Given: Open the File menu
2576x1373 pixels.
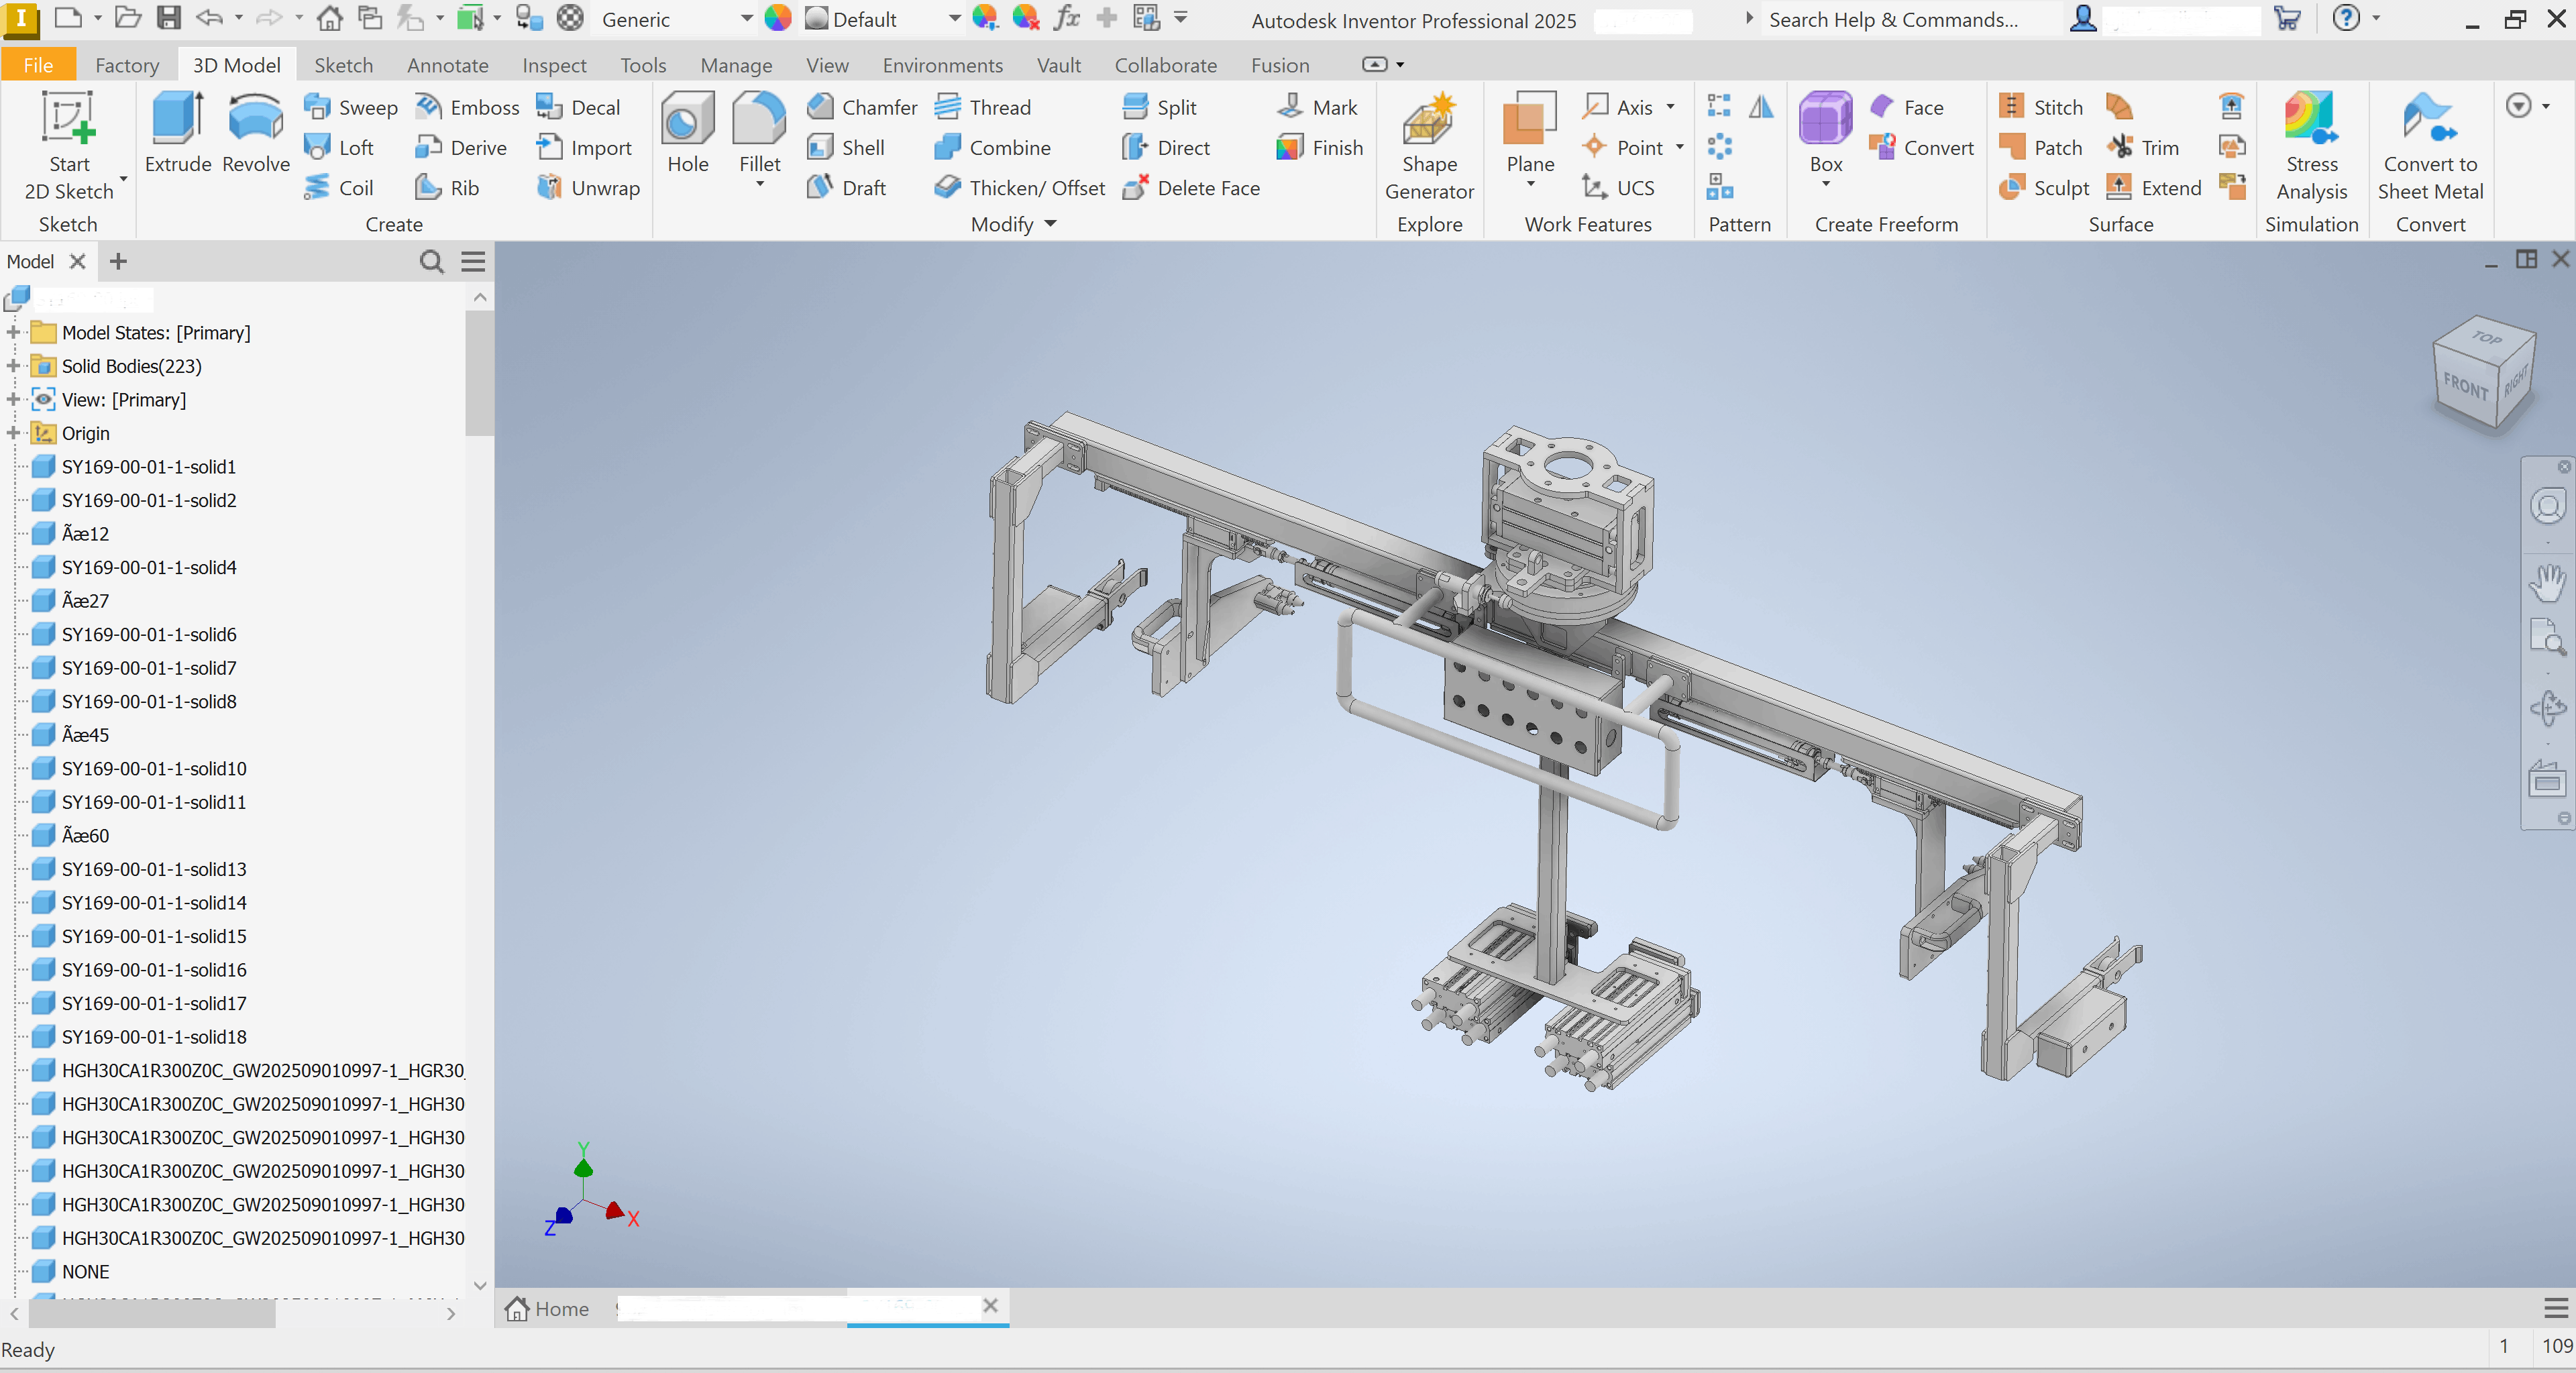Looking at the screenshot, I should tap(38, 65).
